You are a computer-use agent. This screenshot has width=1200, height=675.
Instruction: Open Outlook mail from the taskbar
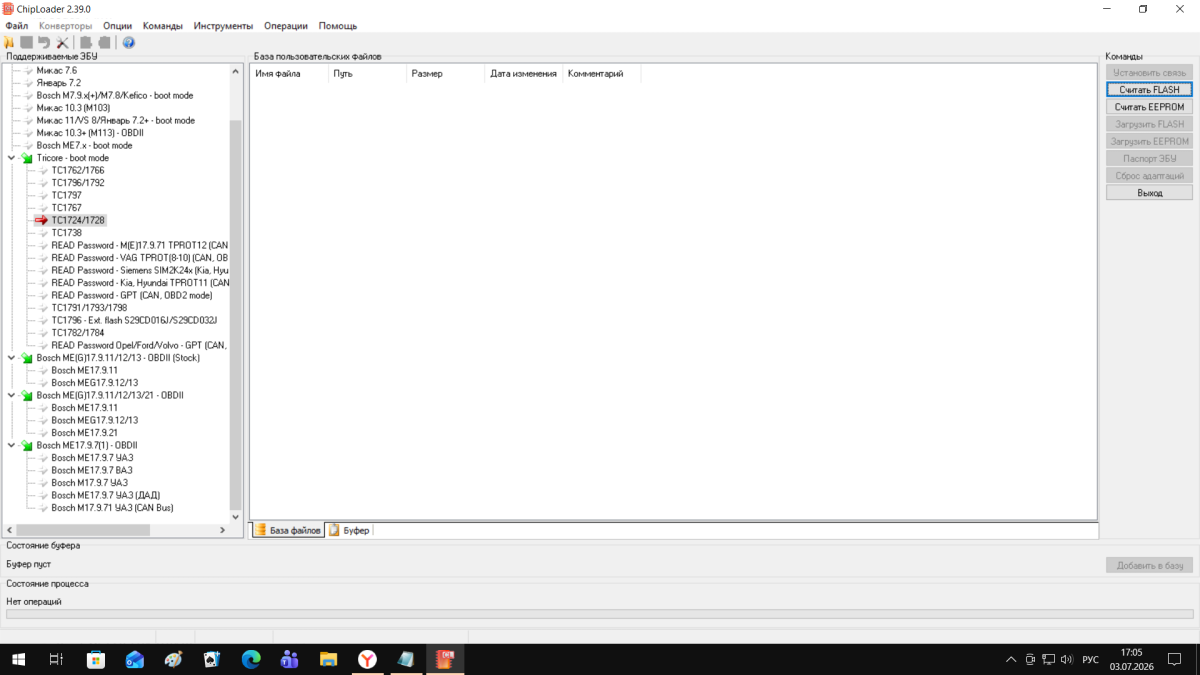[134, 660]
